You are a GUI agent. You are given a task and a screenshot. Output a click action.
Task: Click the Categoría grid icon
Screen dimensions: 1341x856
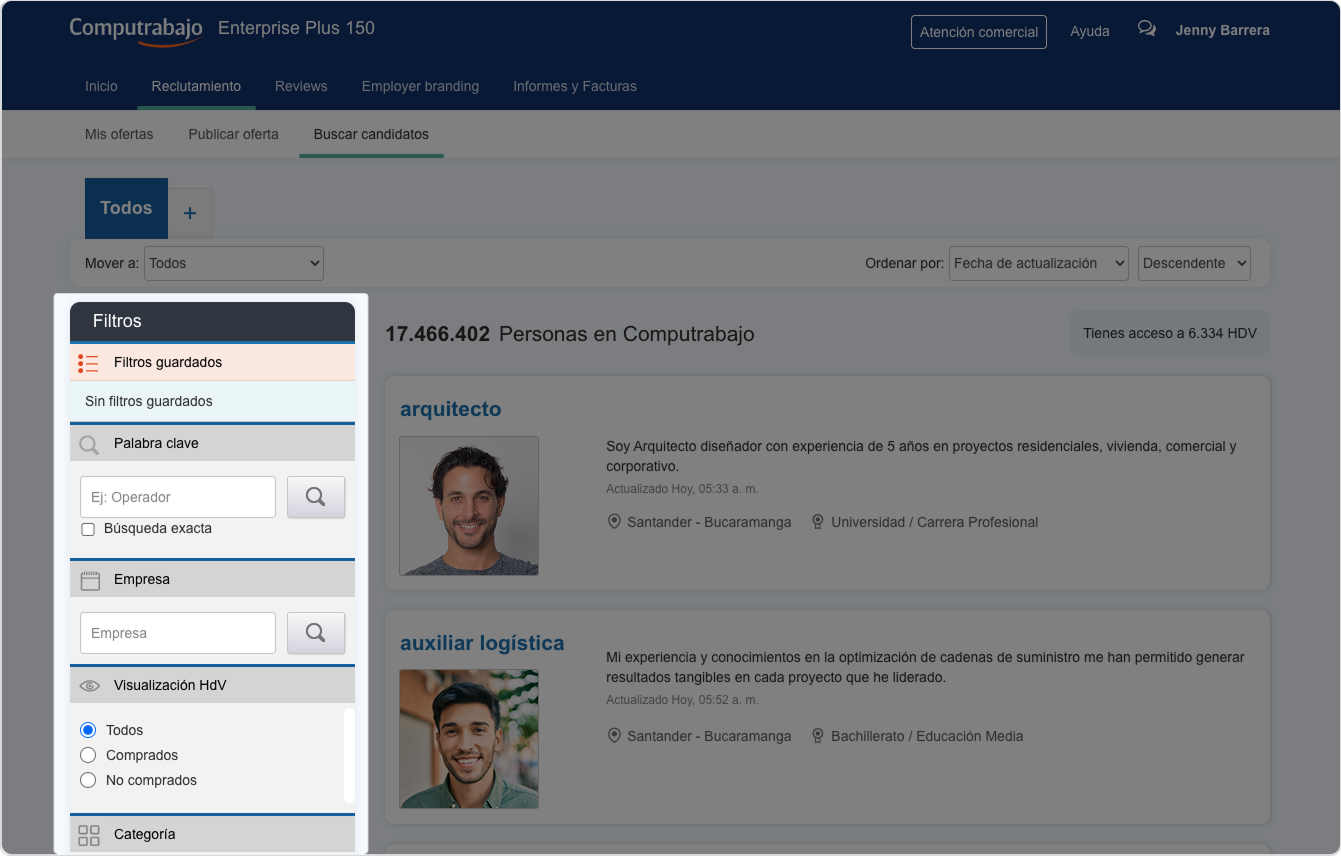point(89,835)
